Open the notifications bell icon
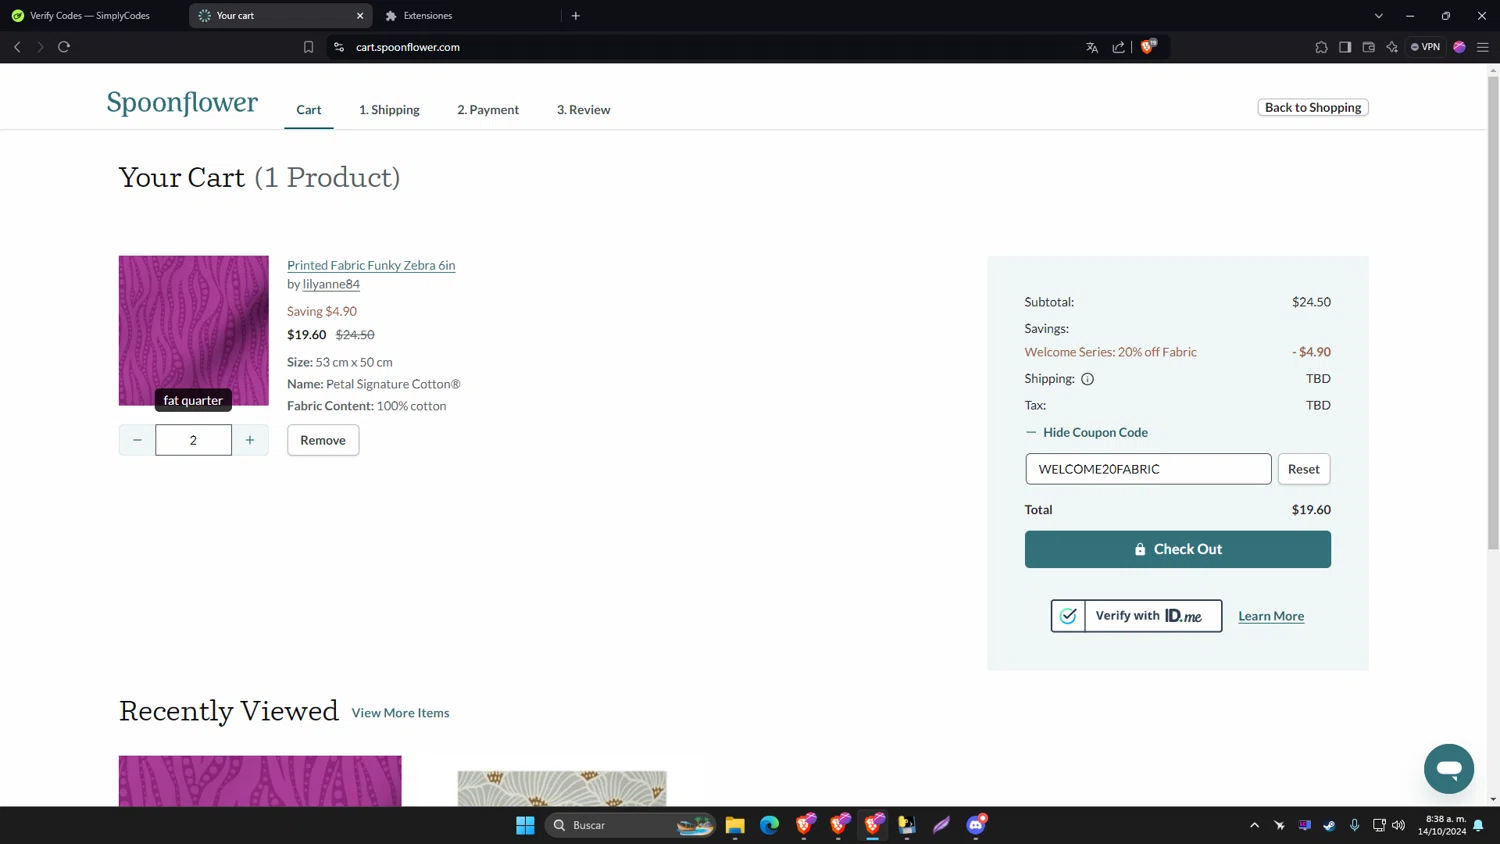The height and width of the screenshot is (844, 1500). point(1478,825)
